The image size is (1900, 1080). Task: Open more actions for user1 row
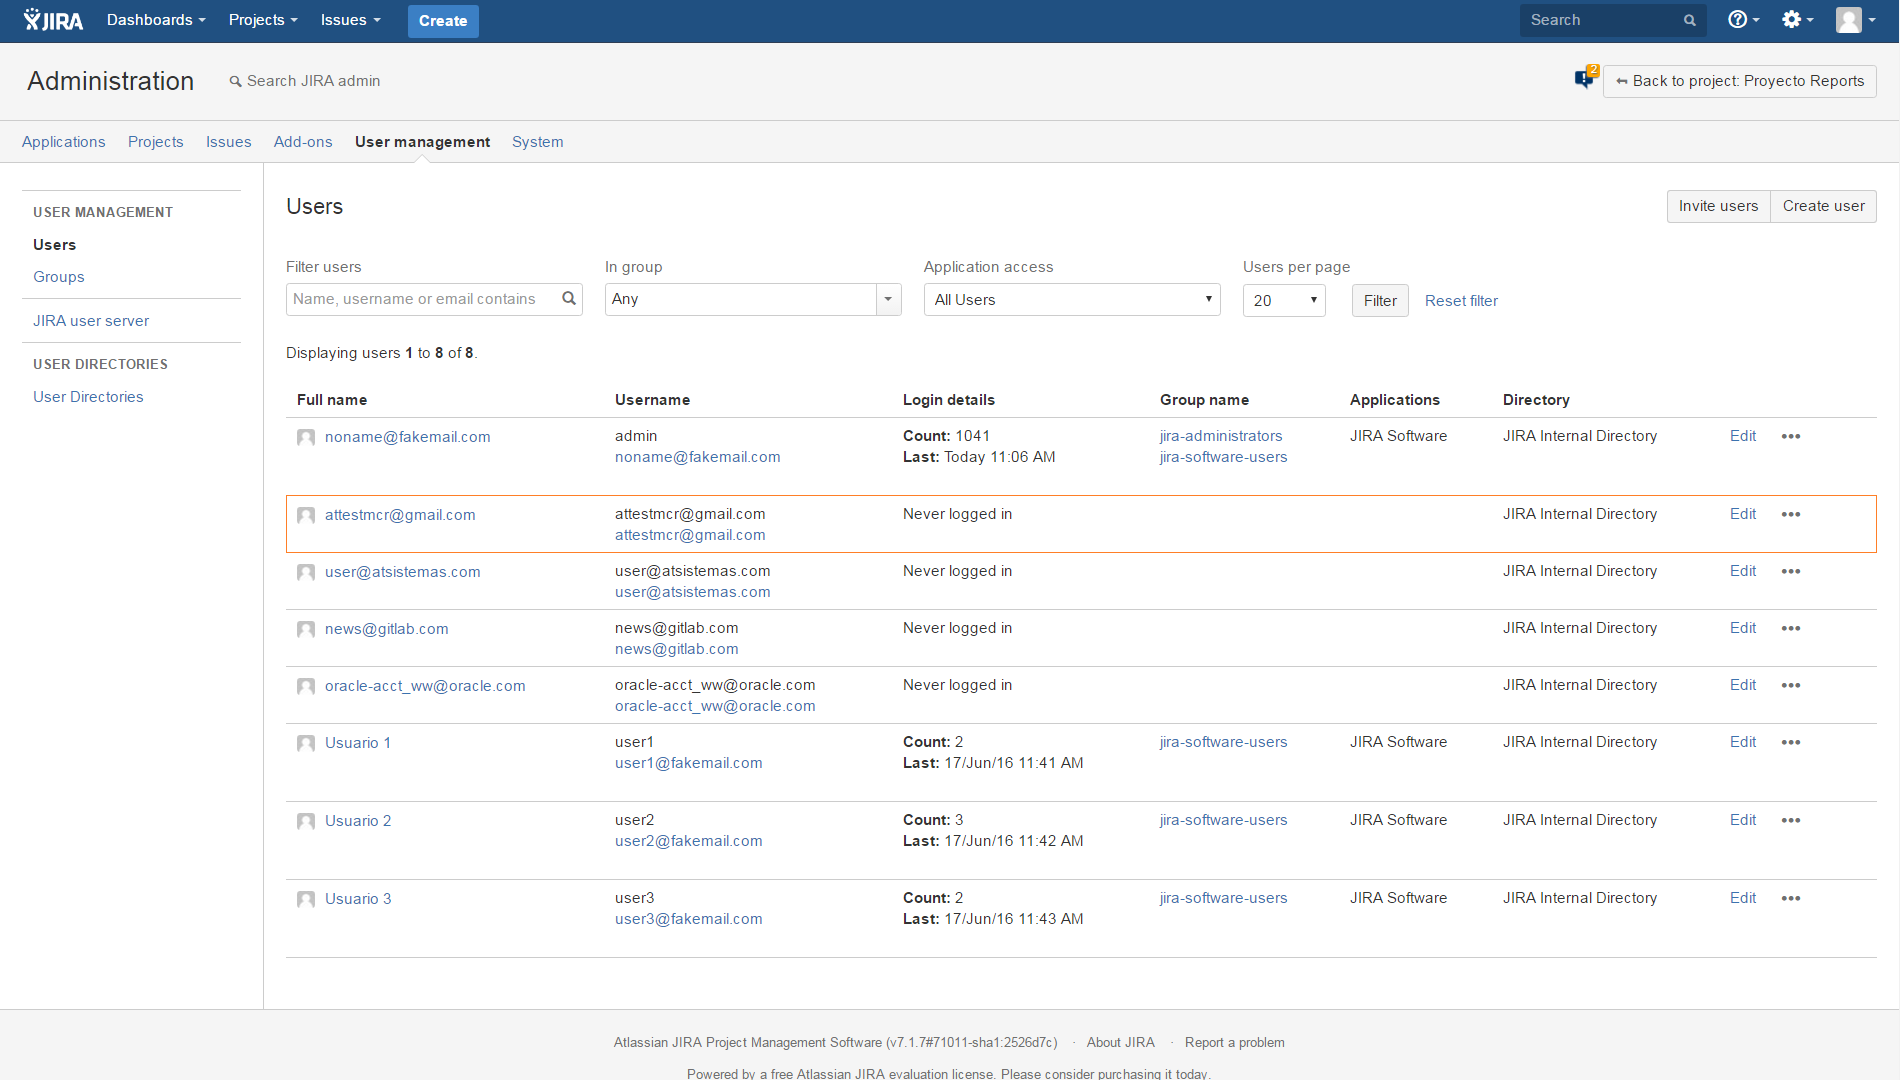(1791, 742)
